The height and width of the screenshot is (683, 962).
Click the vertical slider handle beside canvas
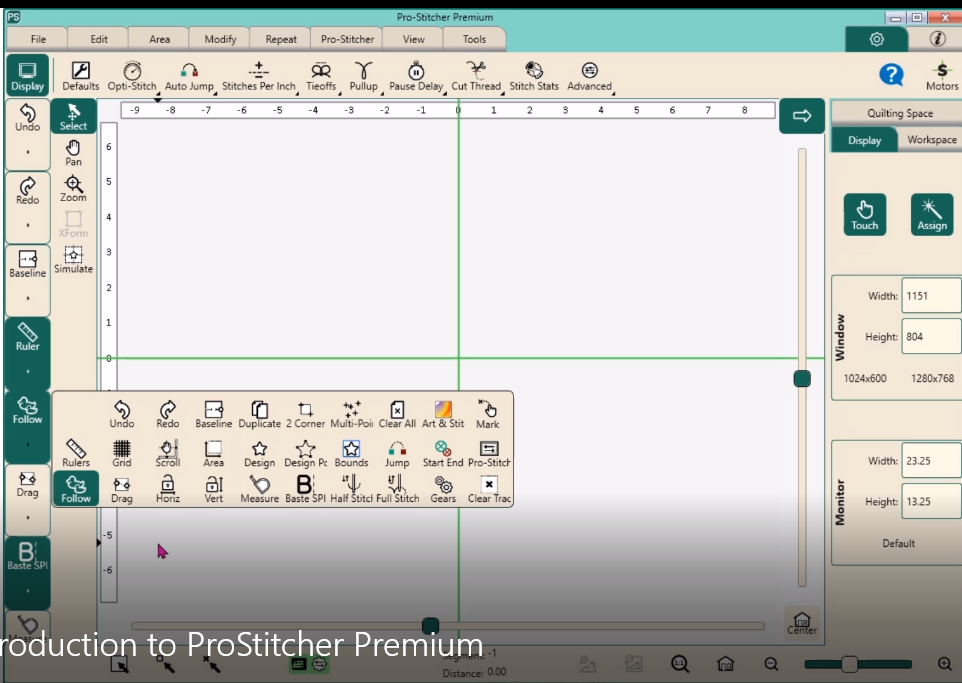point(802,379)
